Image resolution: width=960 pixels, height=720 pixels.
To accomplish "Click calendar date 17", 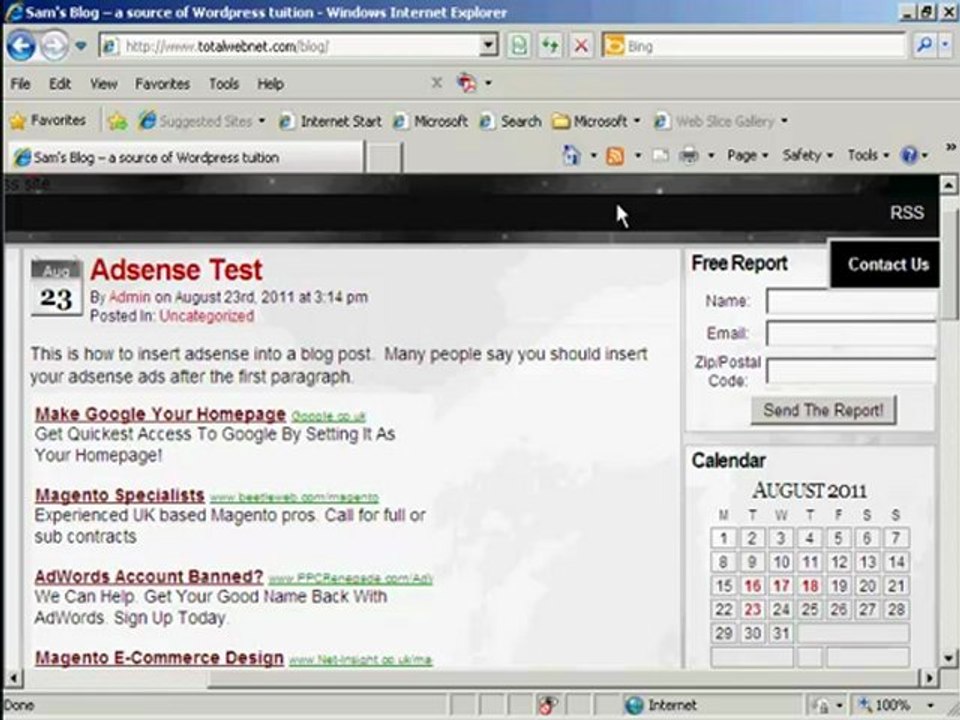I will (x=781, y=586).
